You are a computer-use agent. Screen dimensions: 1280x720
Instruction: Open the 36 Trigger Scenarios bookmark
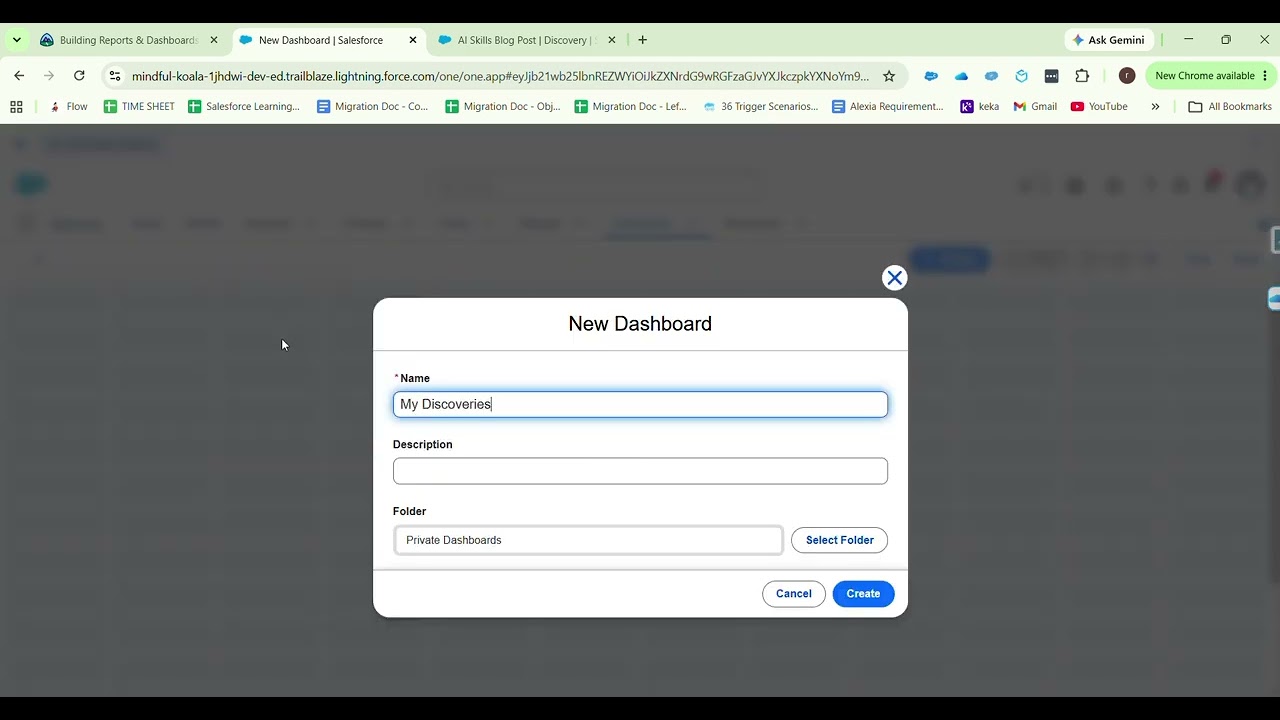[760, 106]
